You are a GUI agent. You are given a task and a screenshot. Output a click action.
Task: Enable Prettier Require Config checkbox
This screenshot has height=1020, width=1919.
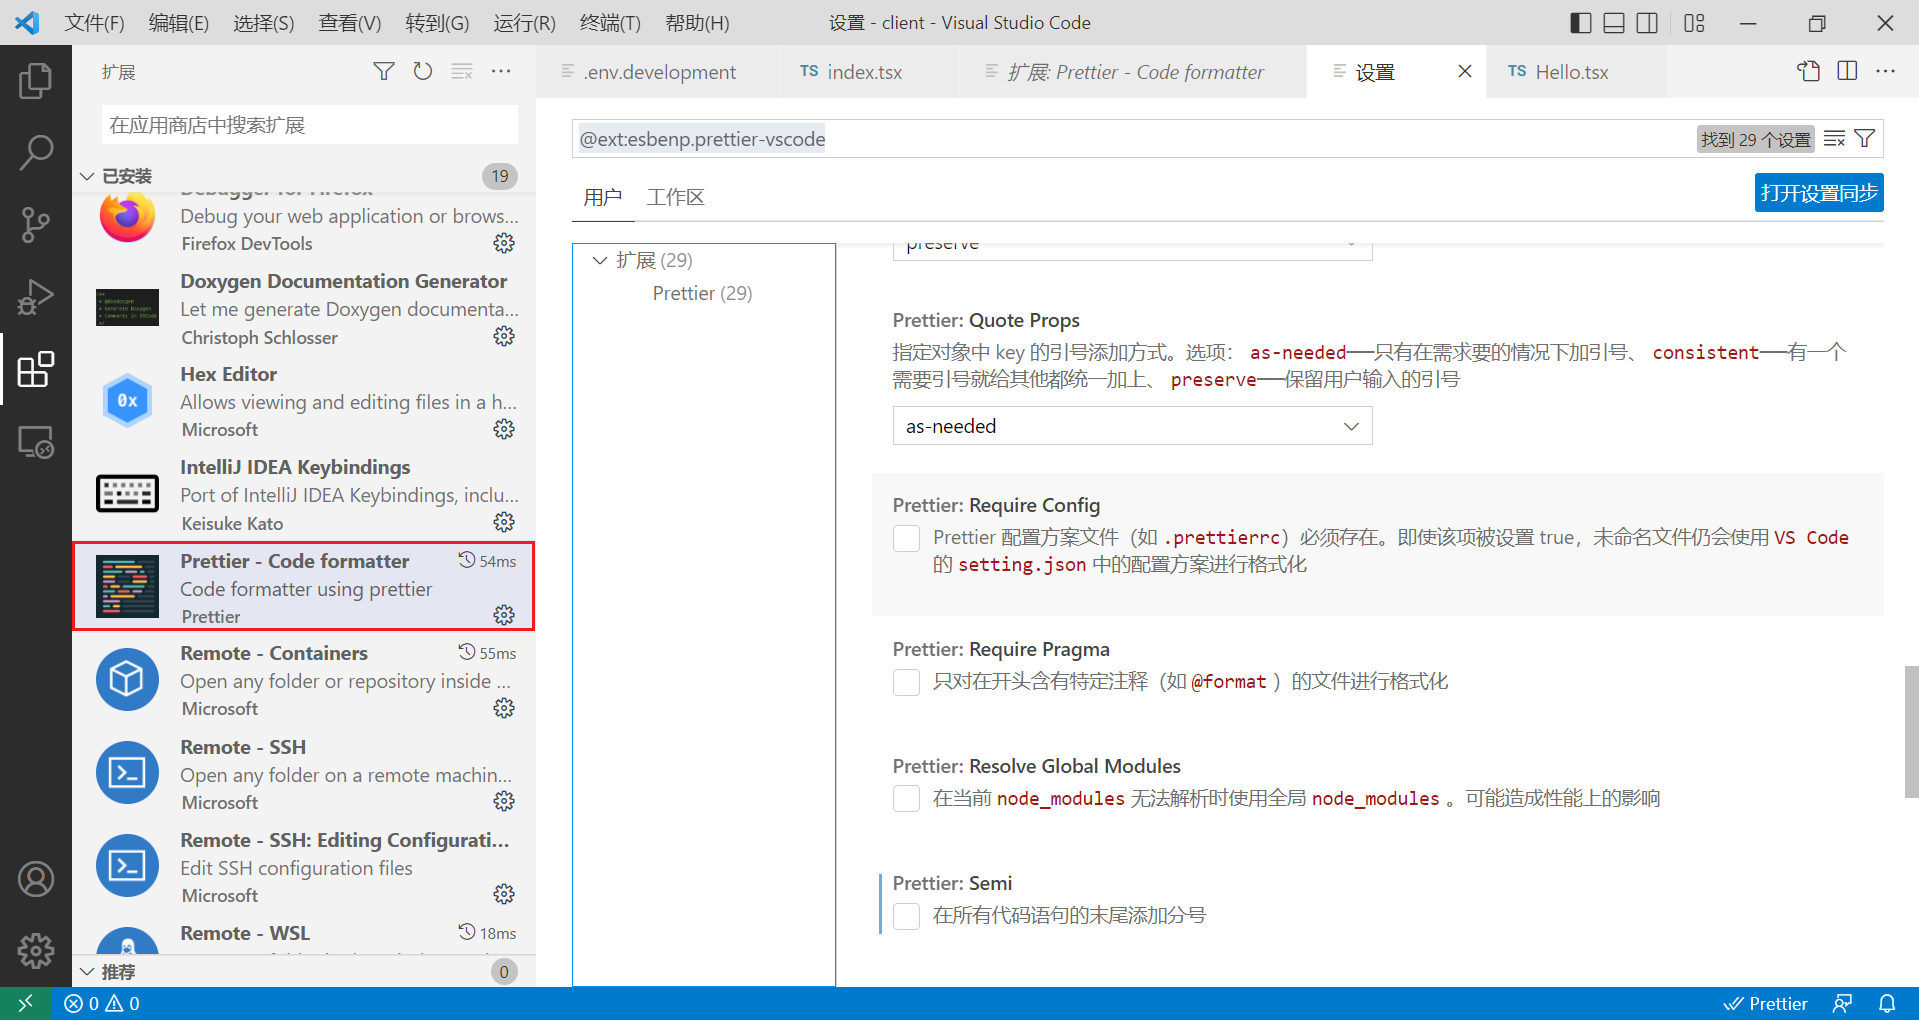(906, 539)
